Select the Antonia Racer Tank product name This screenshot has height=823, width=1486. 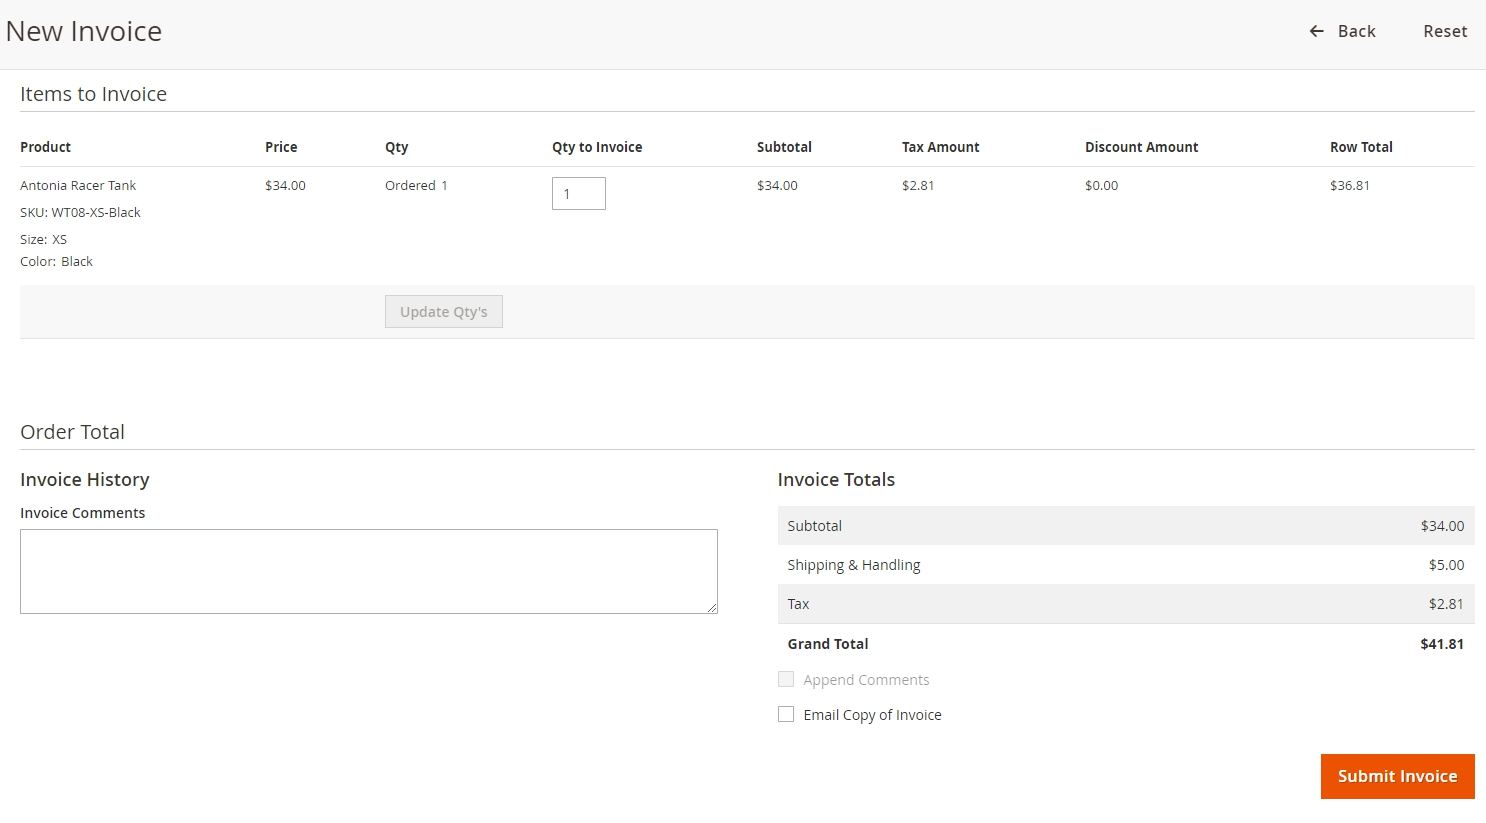[78, 185]
